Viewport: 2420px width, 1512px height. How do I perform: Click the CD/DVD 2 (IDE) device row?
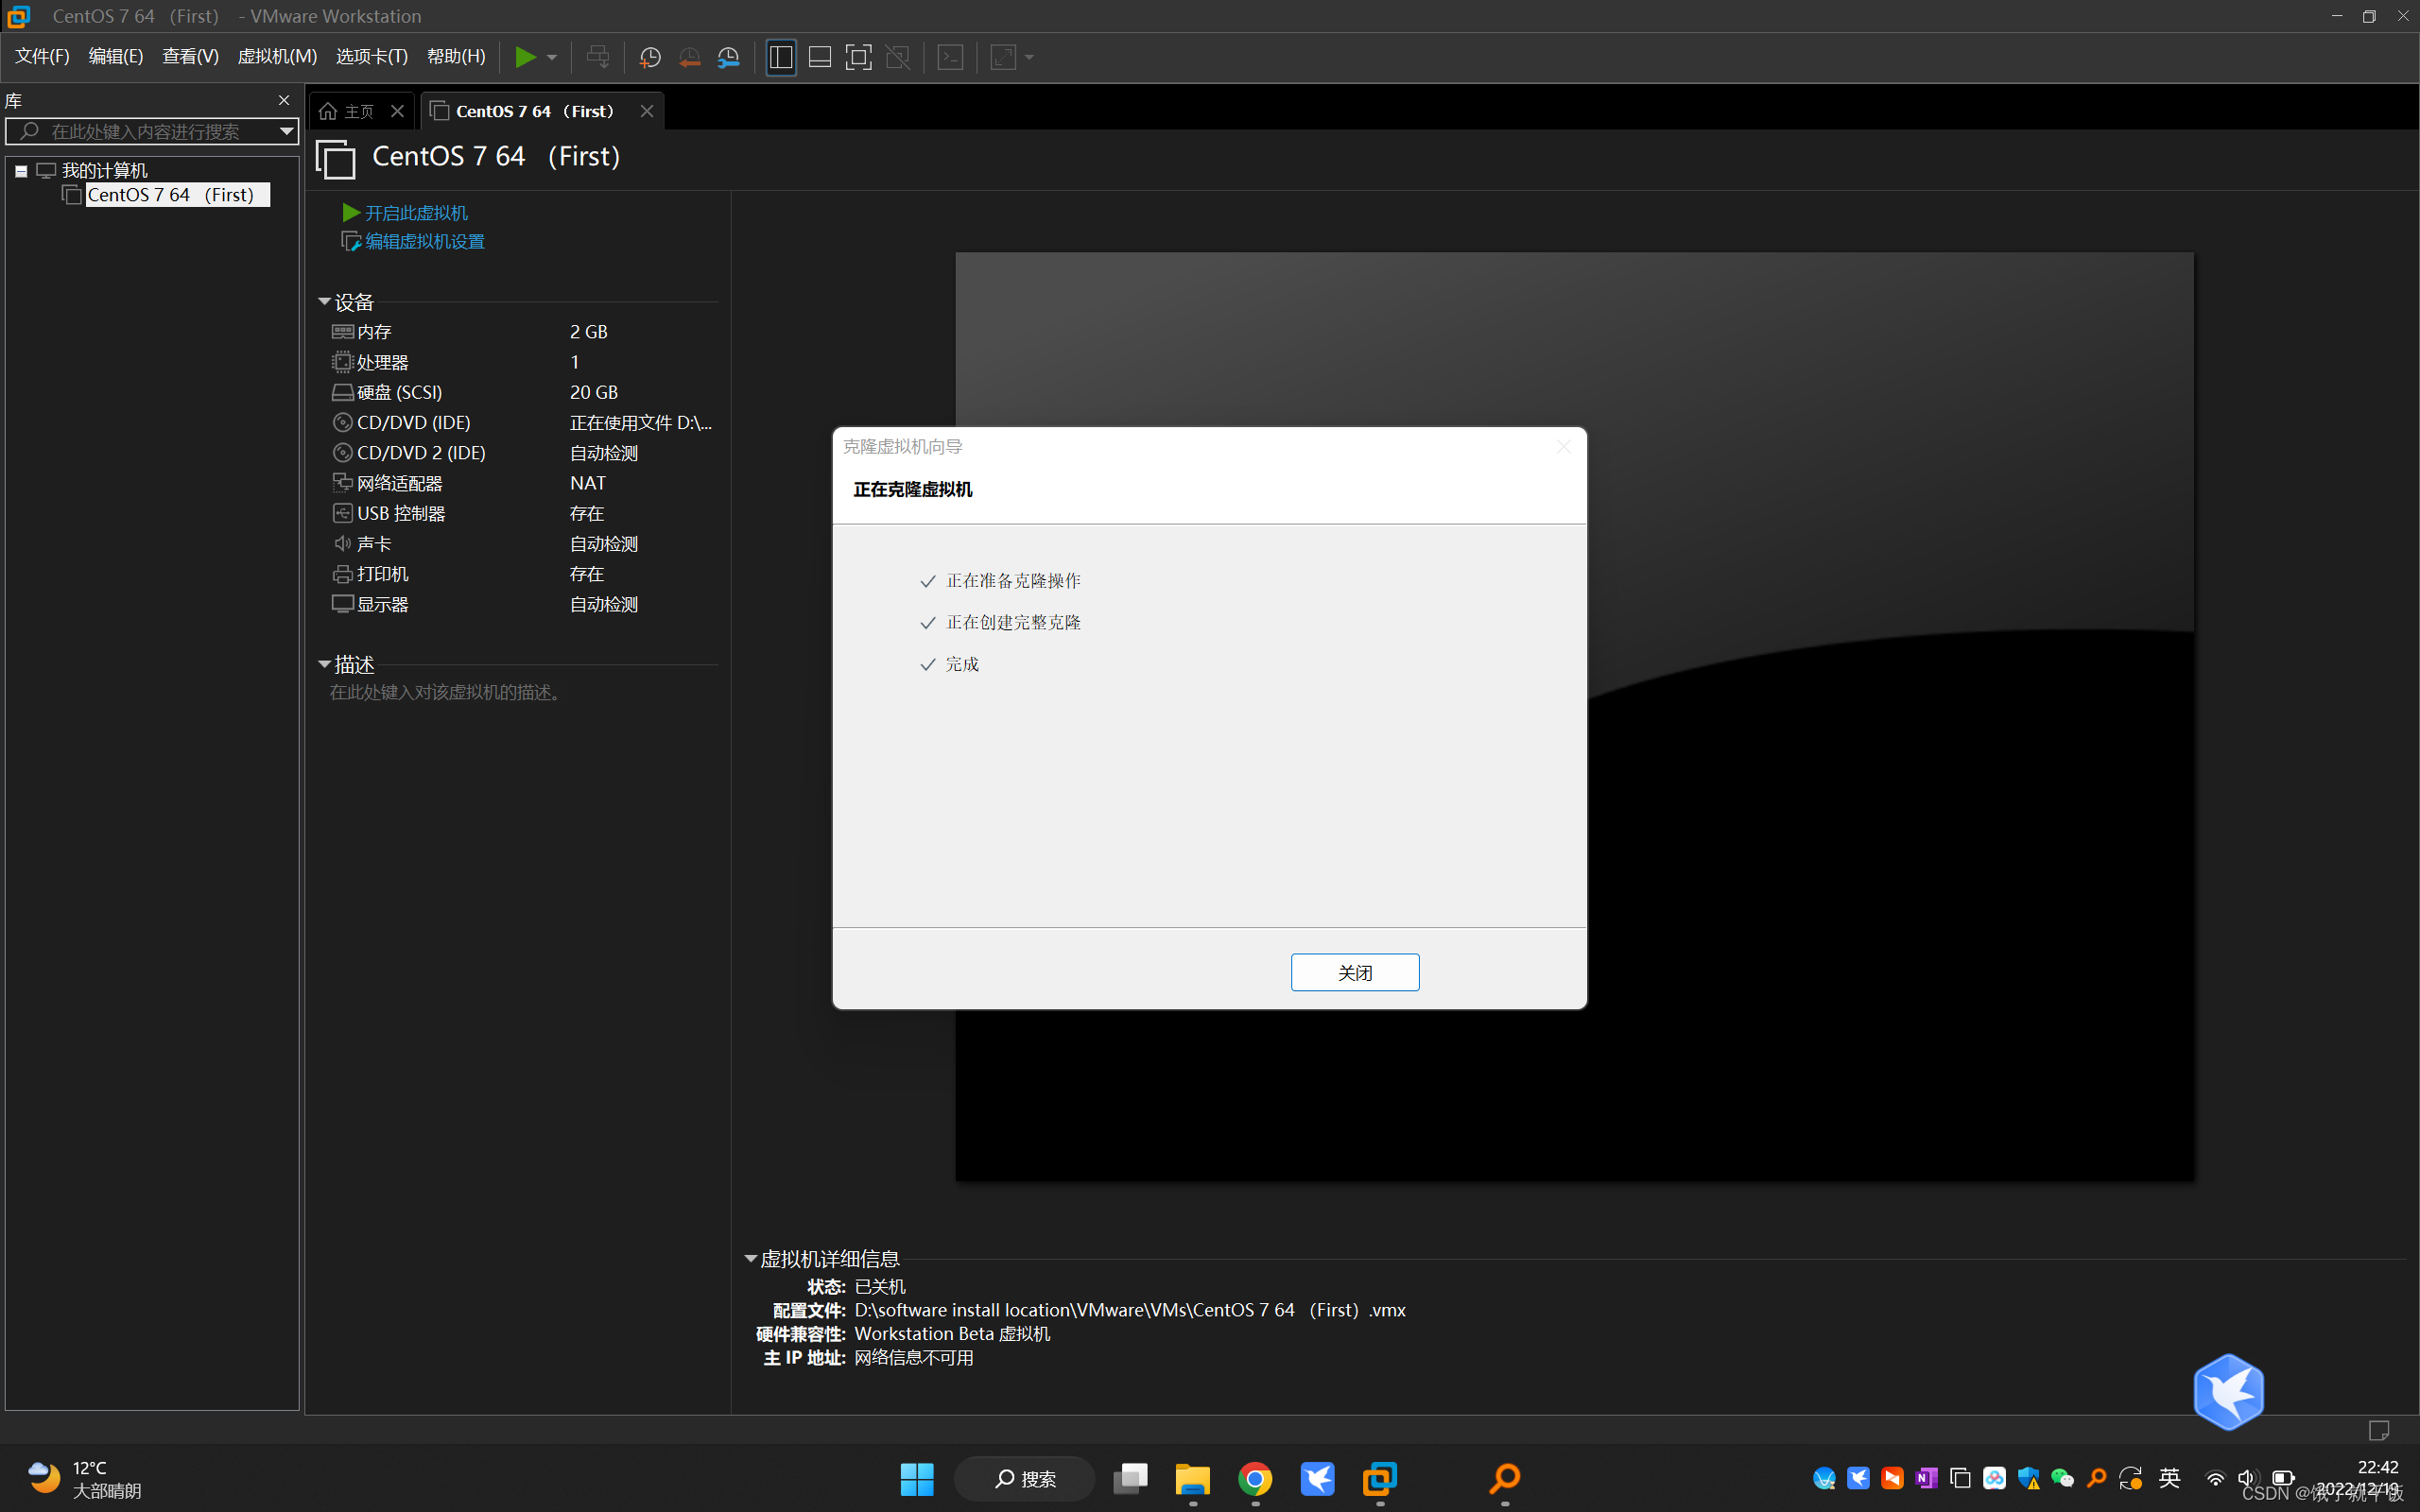coord(522,453)
